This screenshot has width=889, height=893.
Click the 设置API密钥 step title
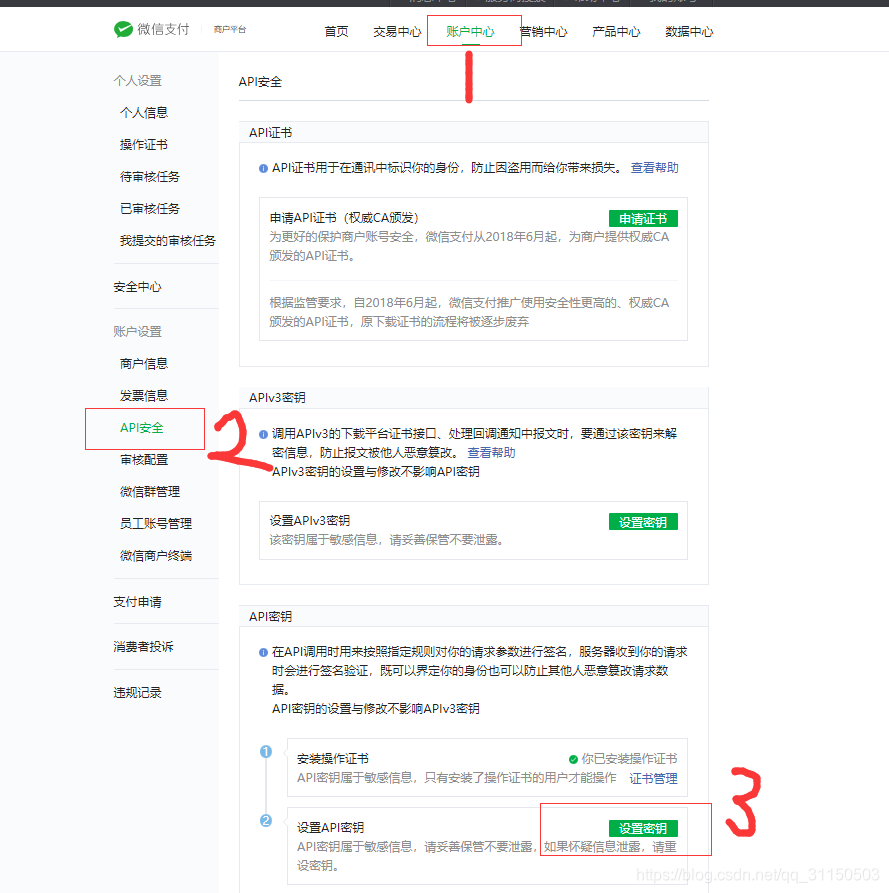coord(330,827)
